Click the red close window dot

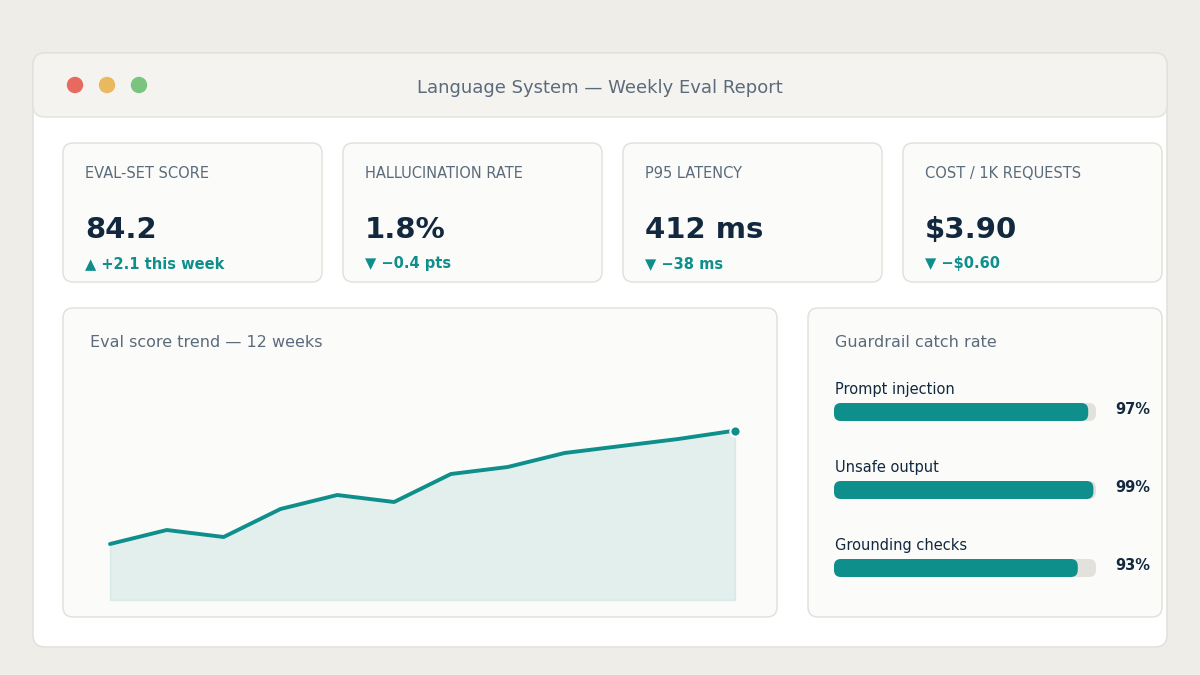[75, 85]
